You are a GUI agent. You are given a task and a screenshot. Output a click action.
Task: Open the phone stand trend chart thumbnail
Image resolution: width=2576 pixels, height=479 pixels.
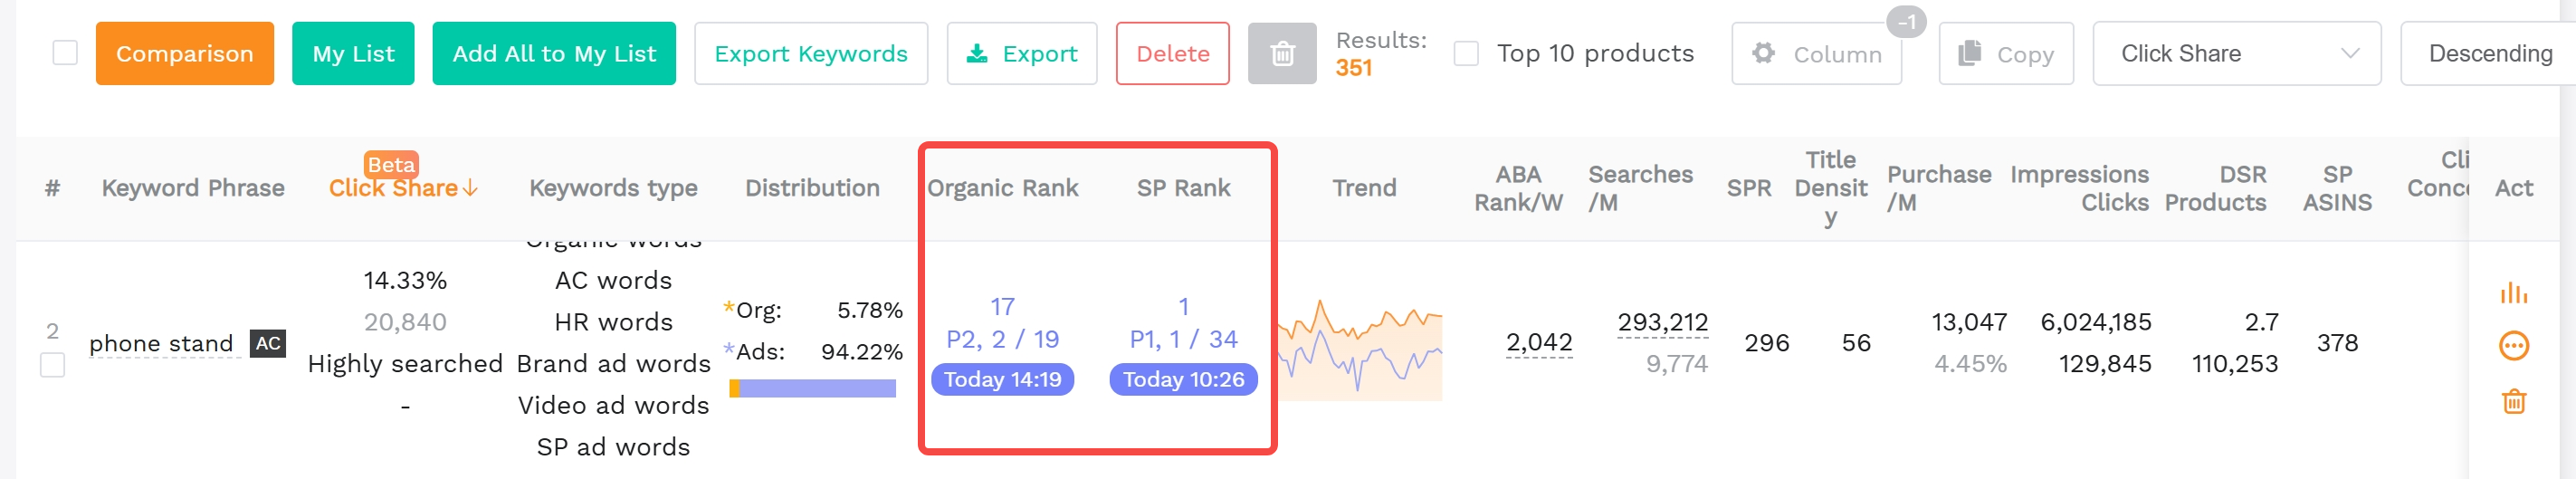pos(1360,350)
